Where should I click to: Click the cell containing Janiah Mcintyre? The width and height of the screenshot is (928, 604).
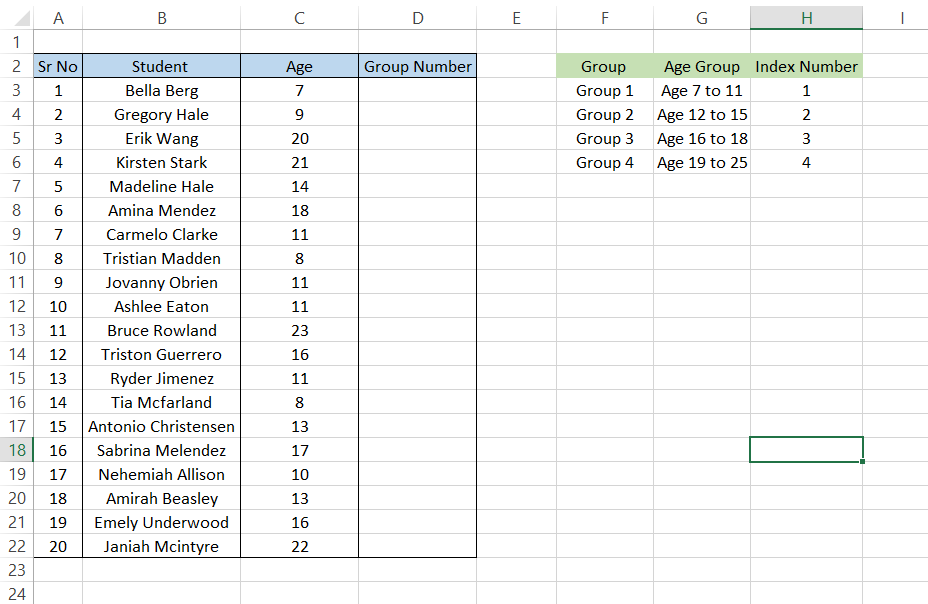pos(161,546)
